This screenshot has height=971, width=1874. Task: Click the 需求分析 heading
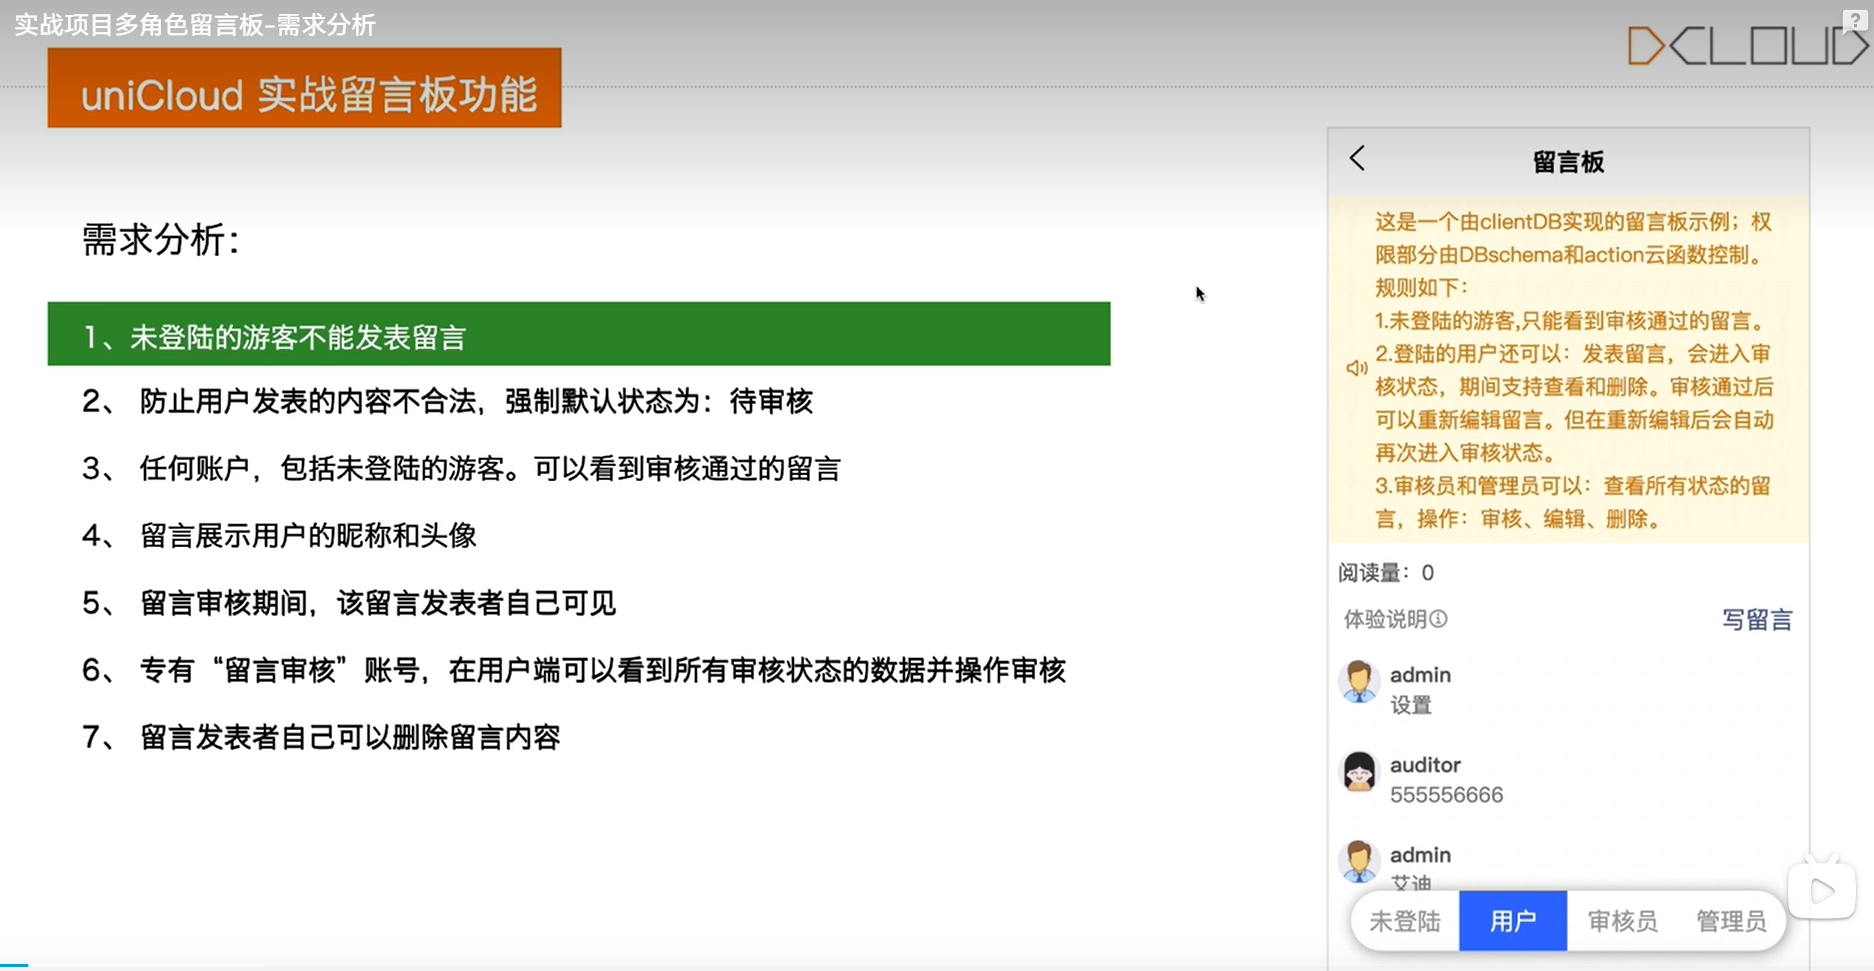(x=160, y=240)
